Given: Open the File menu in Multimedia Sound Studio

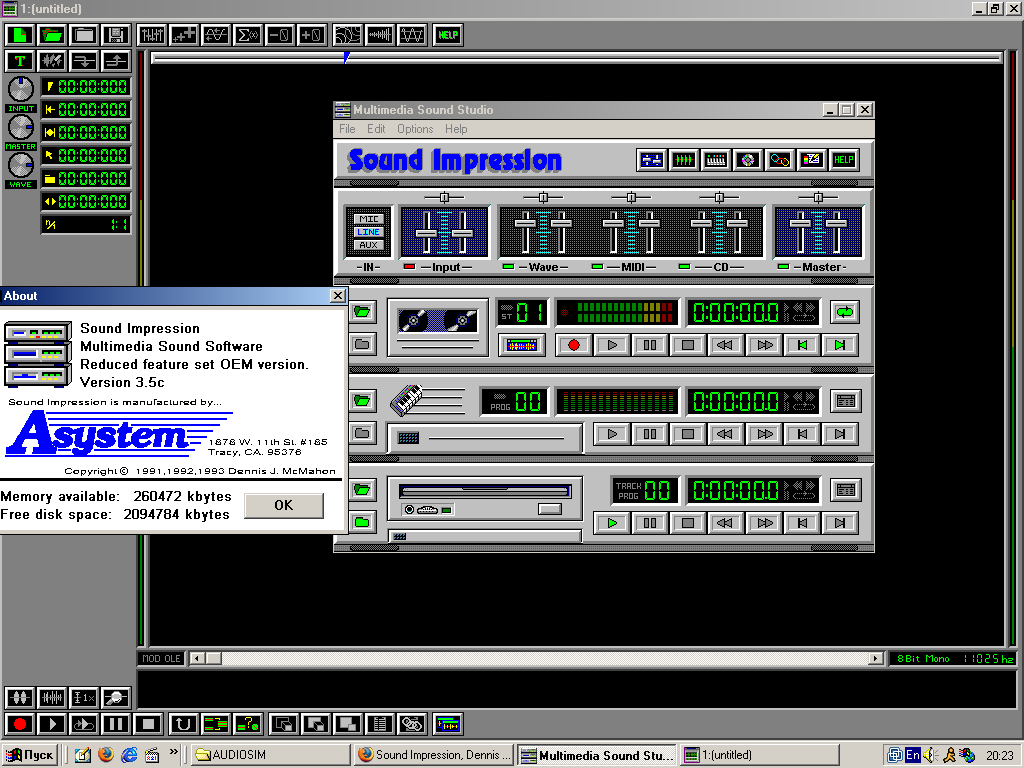Looking at the screenshot, I should click(x=347, y=129).
